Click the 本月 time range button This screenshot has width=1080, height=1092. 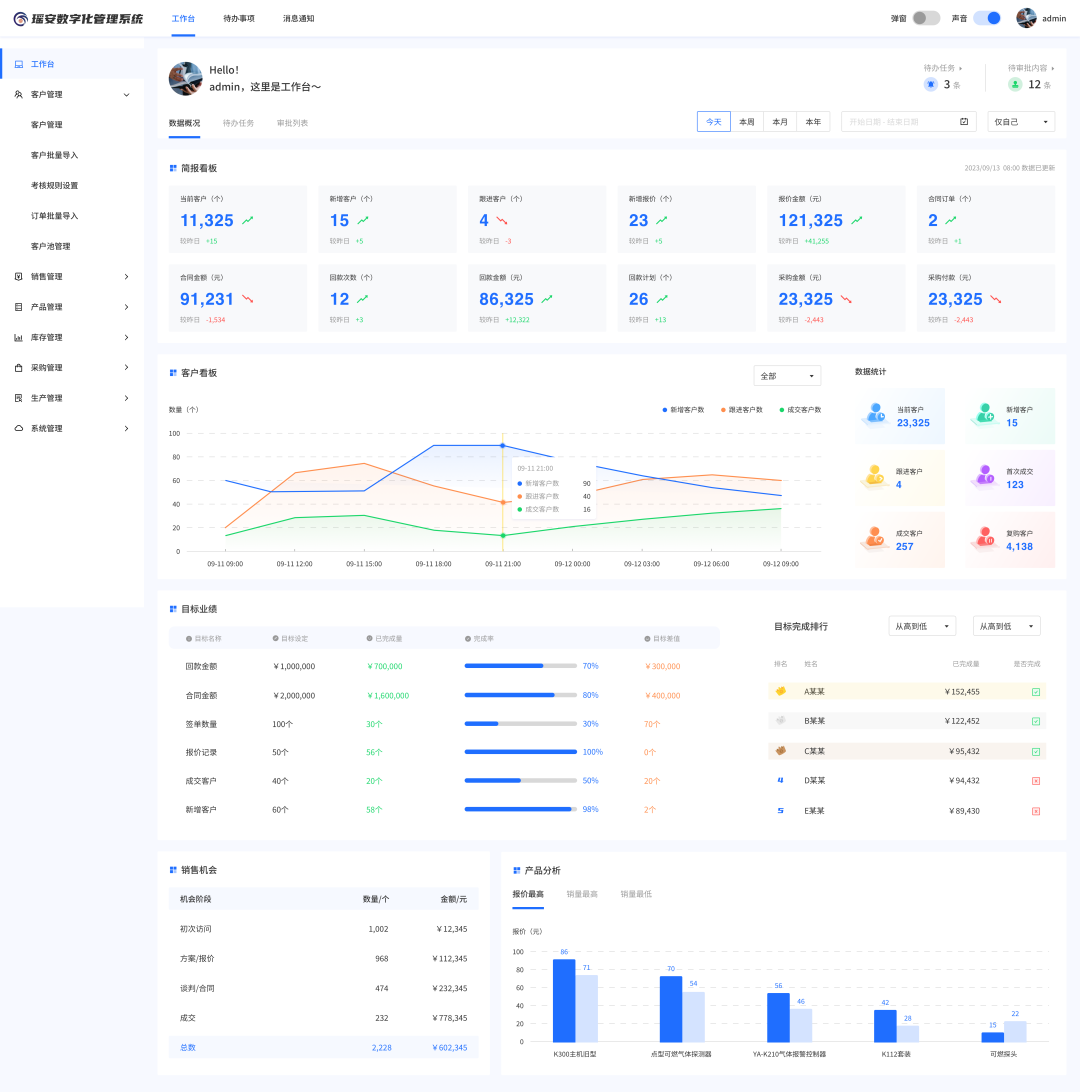click(780, 122)
